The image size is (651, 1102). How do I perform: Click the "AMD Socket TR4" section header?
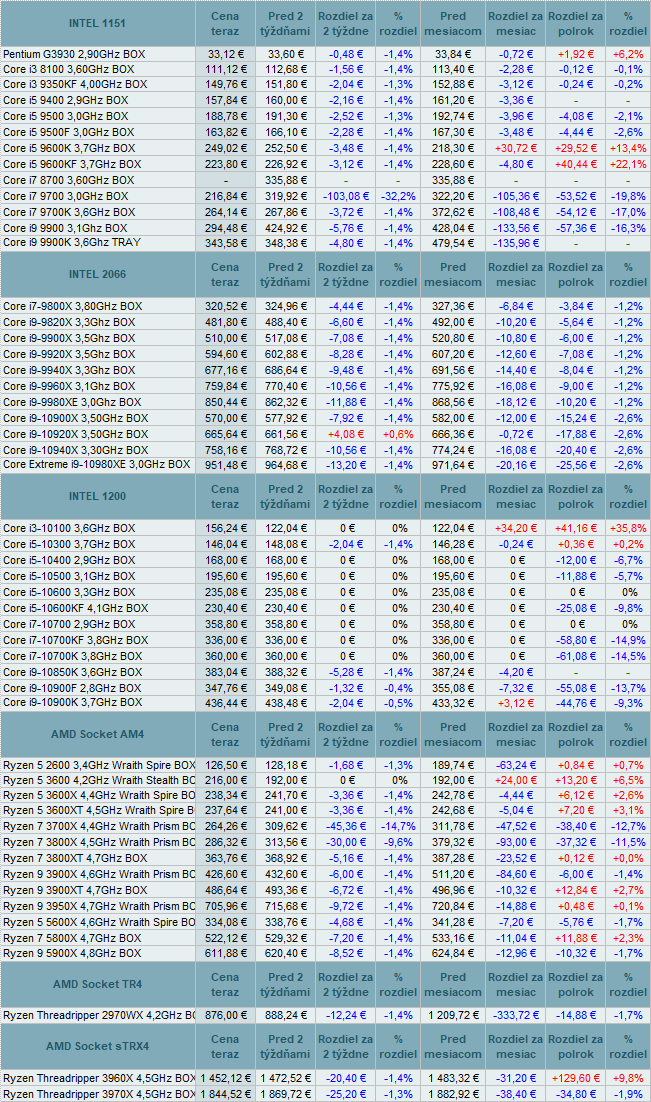tap(98, 984)
